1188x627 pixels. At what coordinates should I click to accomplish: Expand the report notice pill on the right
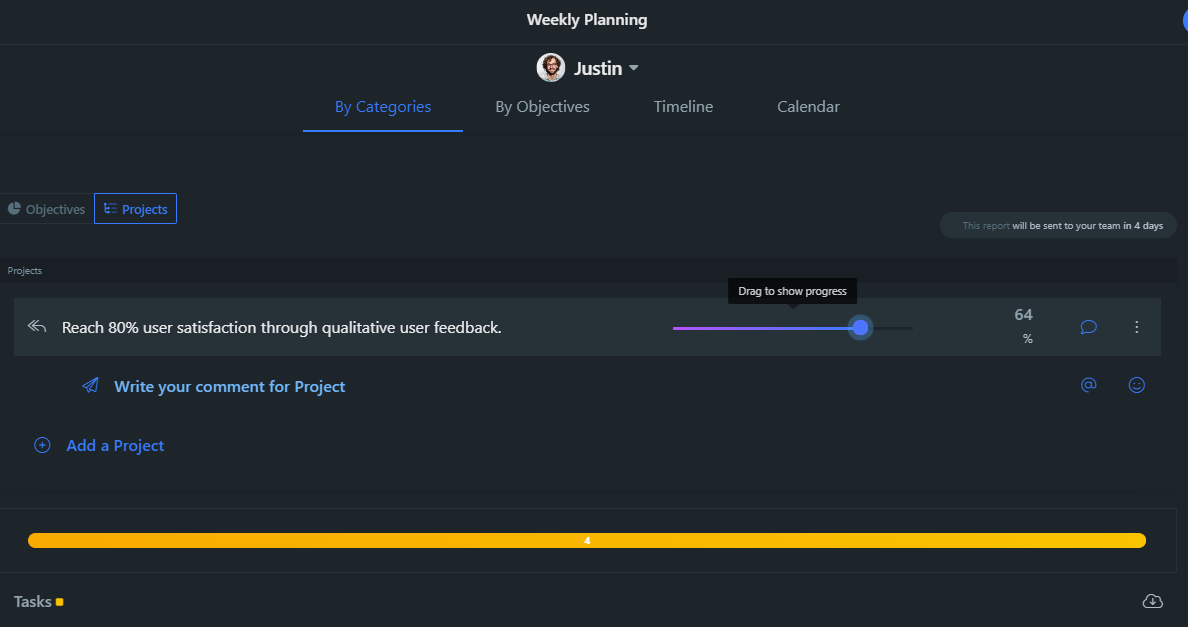[x=1058, y=225]
